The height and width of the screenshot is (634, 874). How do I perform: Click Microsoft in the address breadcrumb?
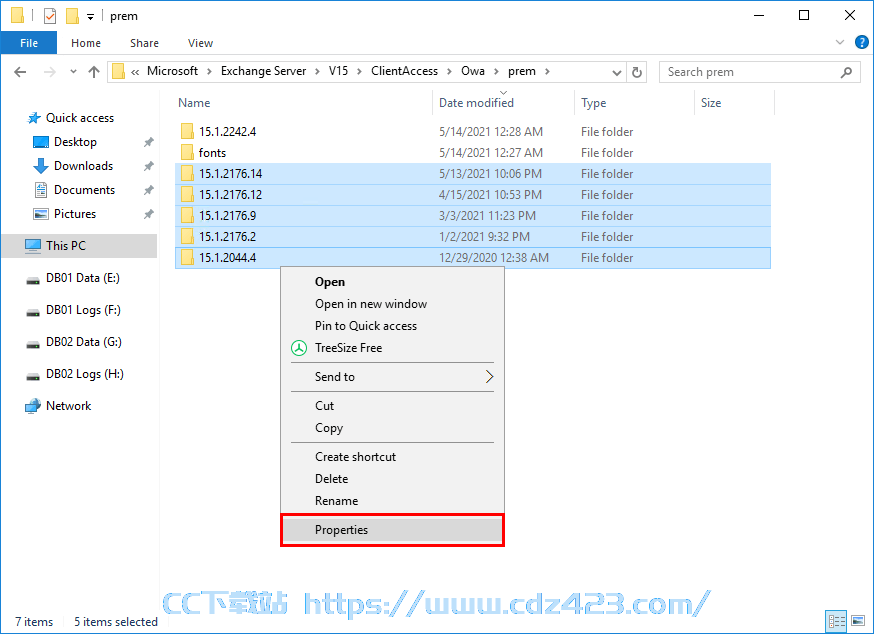pos(172,71)
